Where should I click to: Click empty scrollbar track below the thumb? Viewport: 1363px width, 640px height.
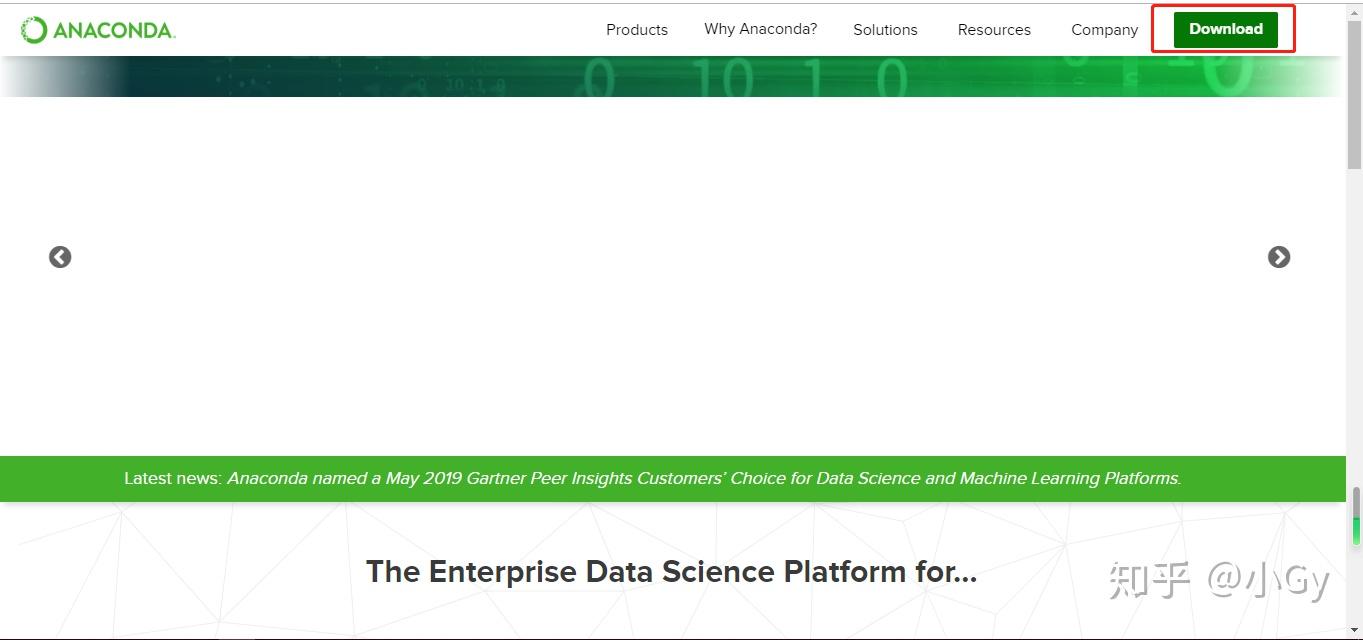coord(1354,330)
